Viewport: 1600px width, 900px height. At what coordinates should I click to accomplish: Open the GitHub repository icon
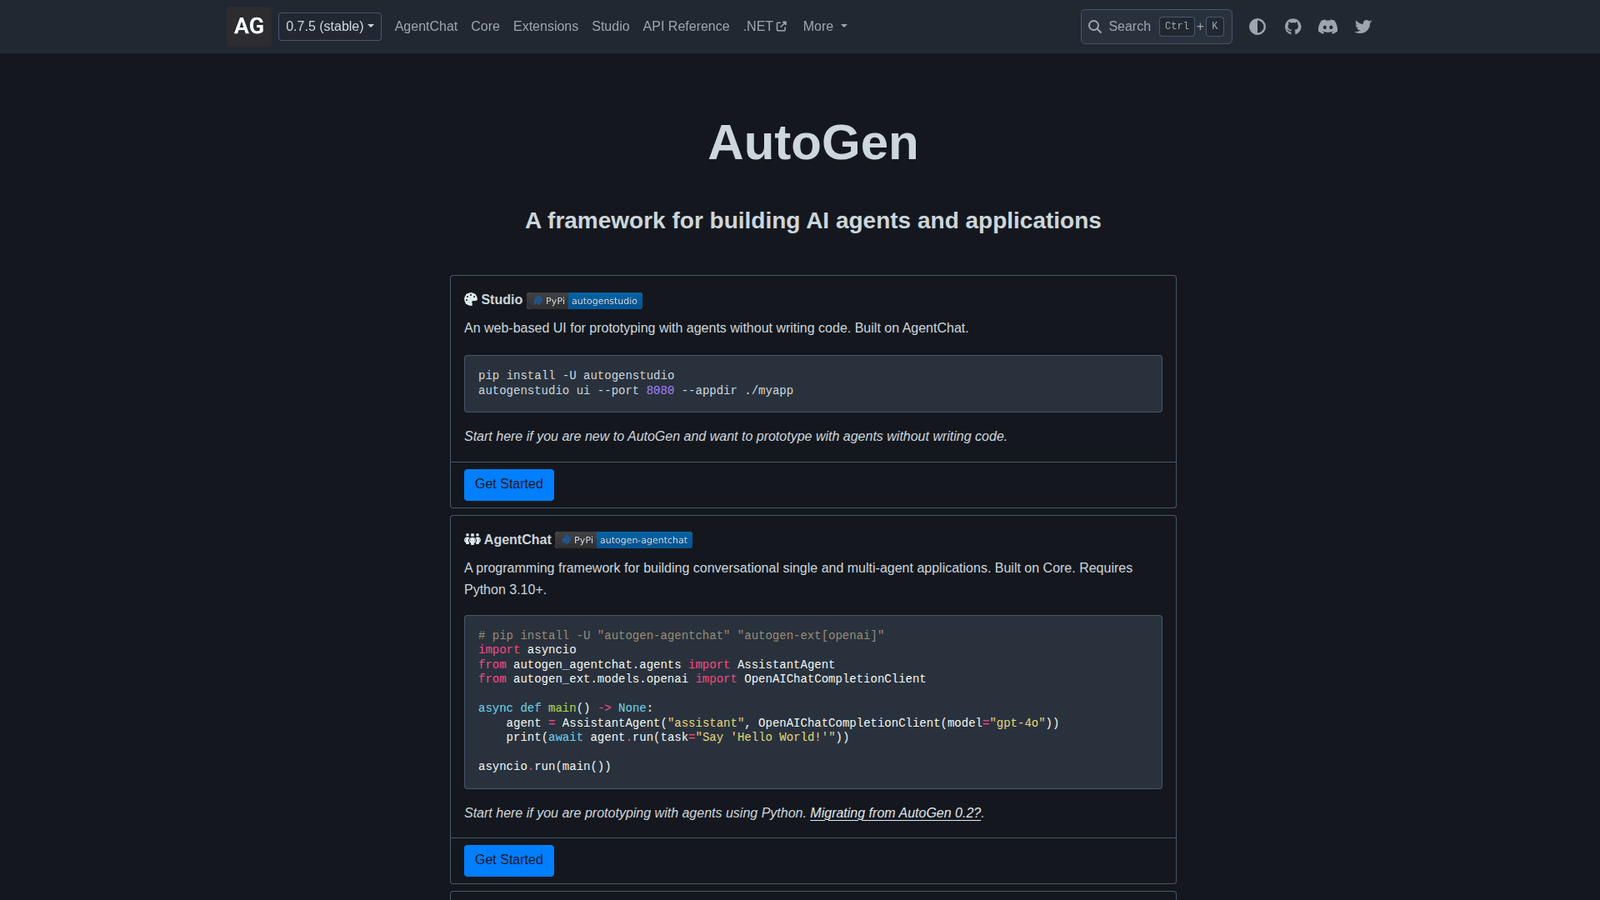coord(1293,27)
